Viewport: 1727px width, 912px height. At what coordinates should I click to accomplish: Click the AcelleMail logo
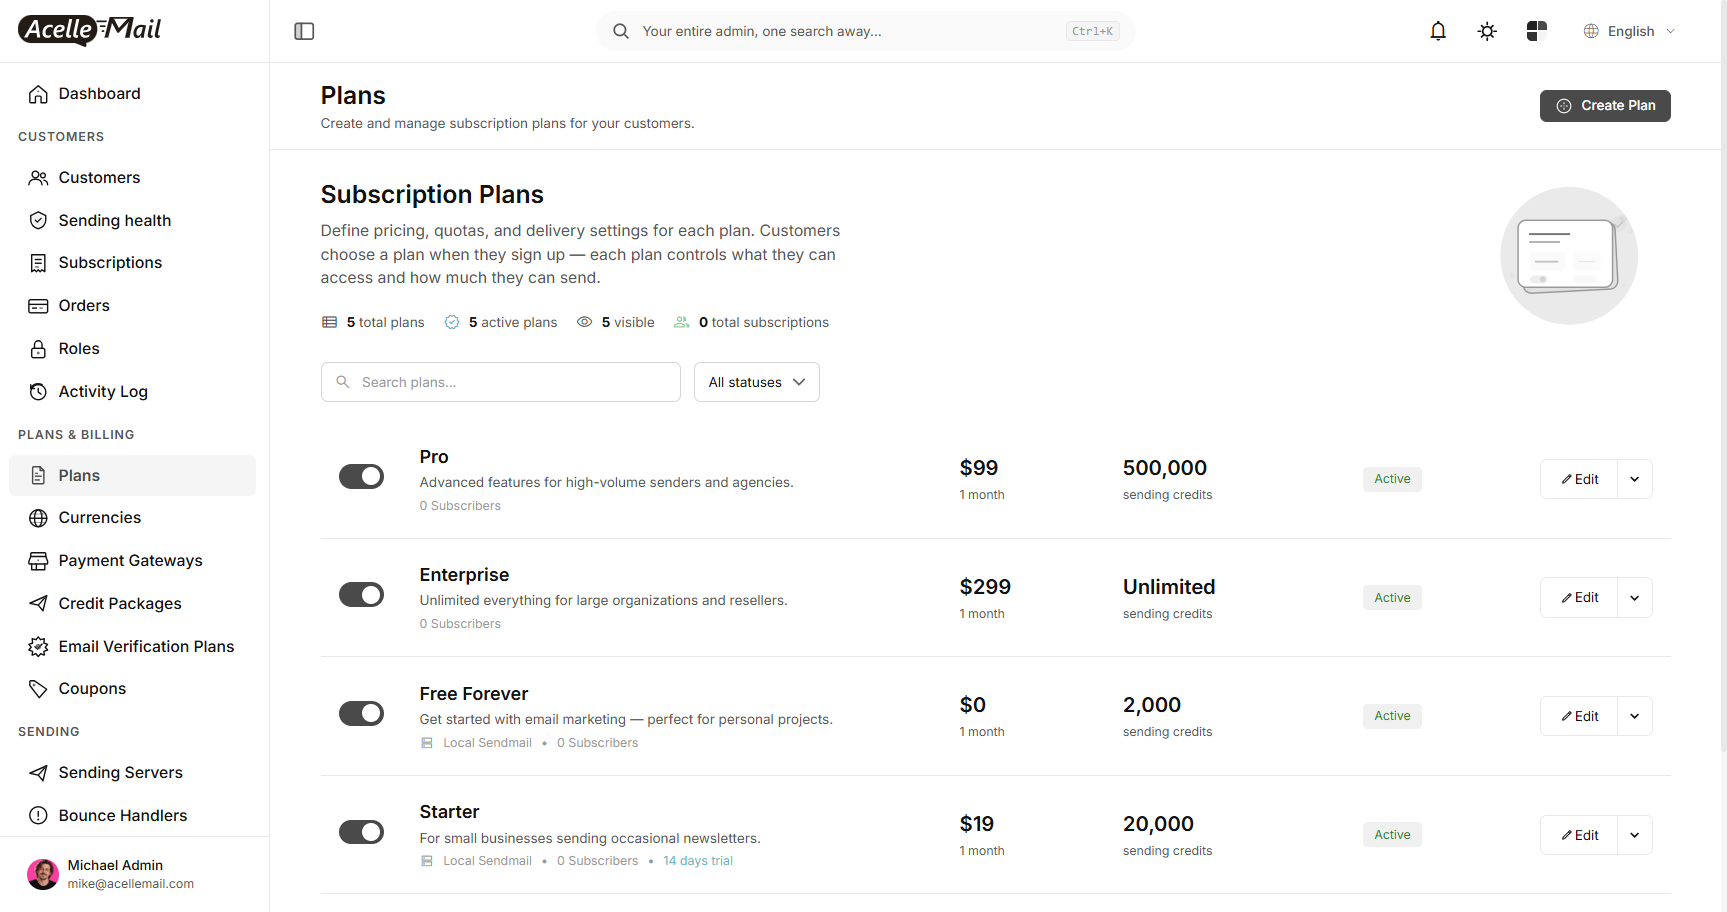pos(90,30)
